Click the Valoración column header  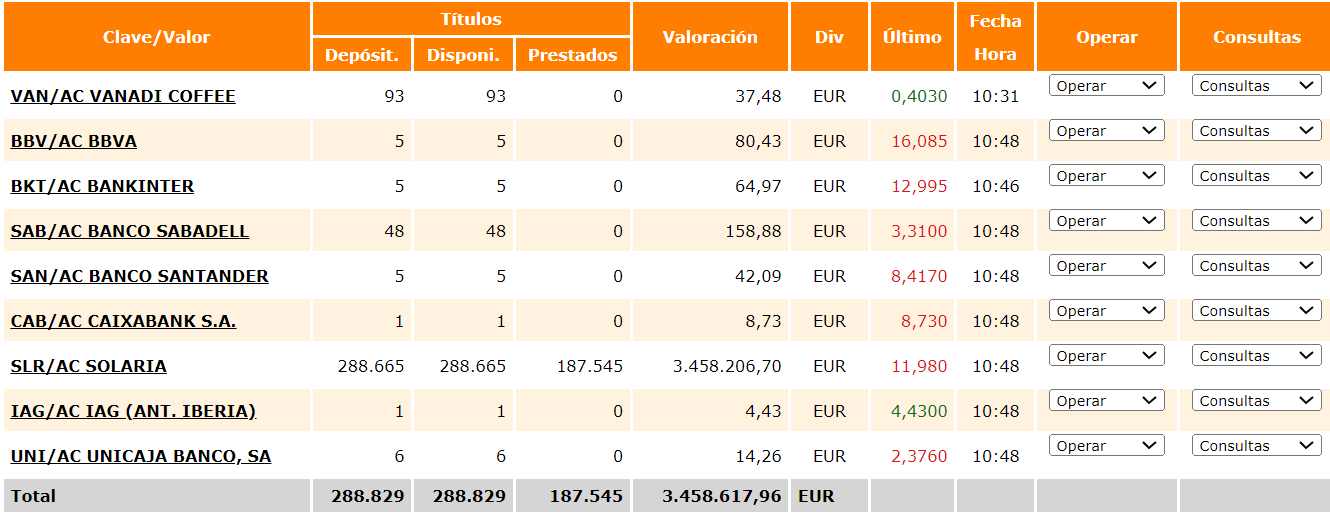point(710,37)
